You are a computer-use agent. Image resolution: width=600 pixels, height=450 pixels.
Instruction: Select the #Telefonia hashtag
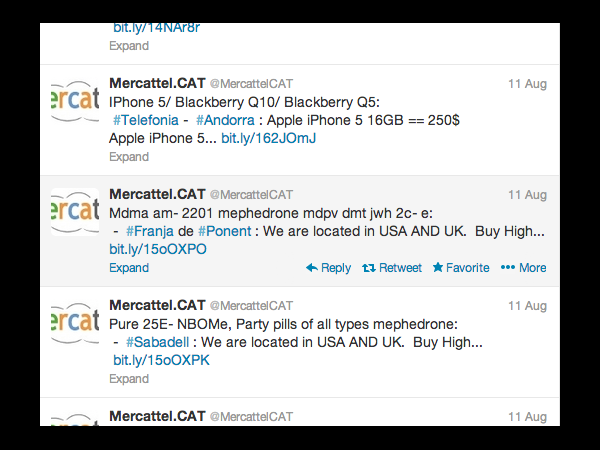point(146,120)
